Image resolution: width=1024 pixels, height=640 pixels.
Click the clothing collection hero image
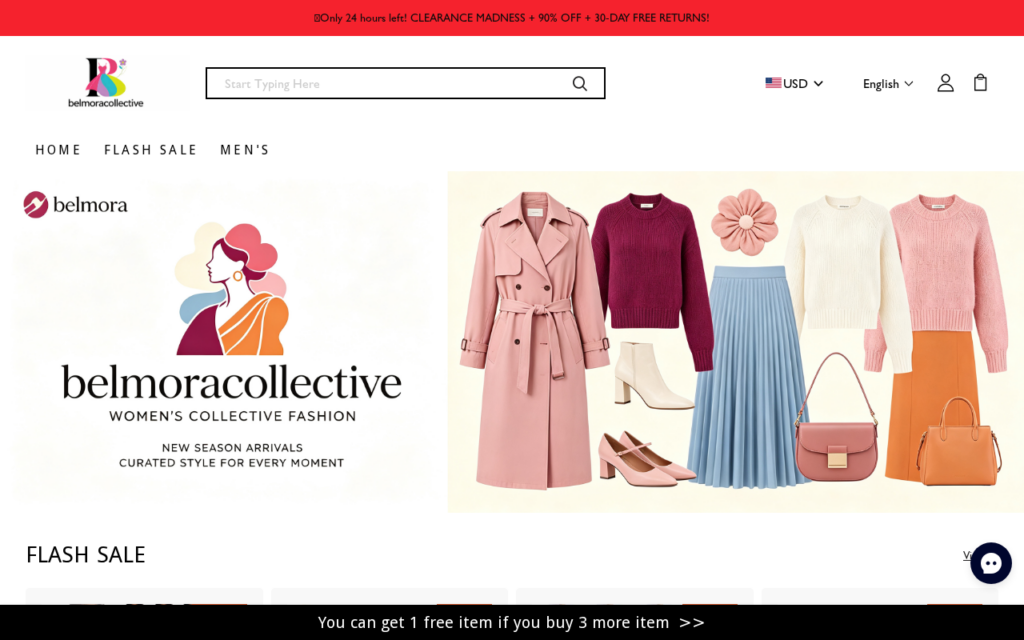tap(735, 342)
